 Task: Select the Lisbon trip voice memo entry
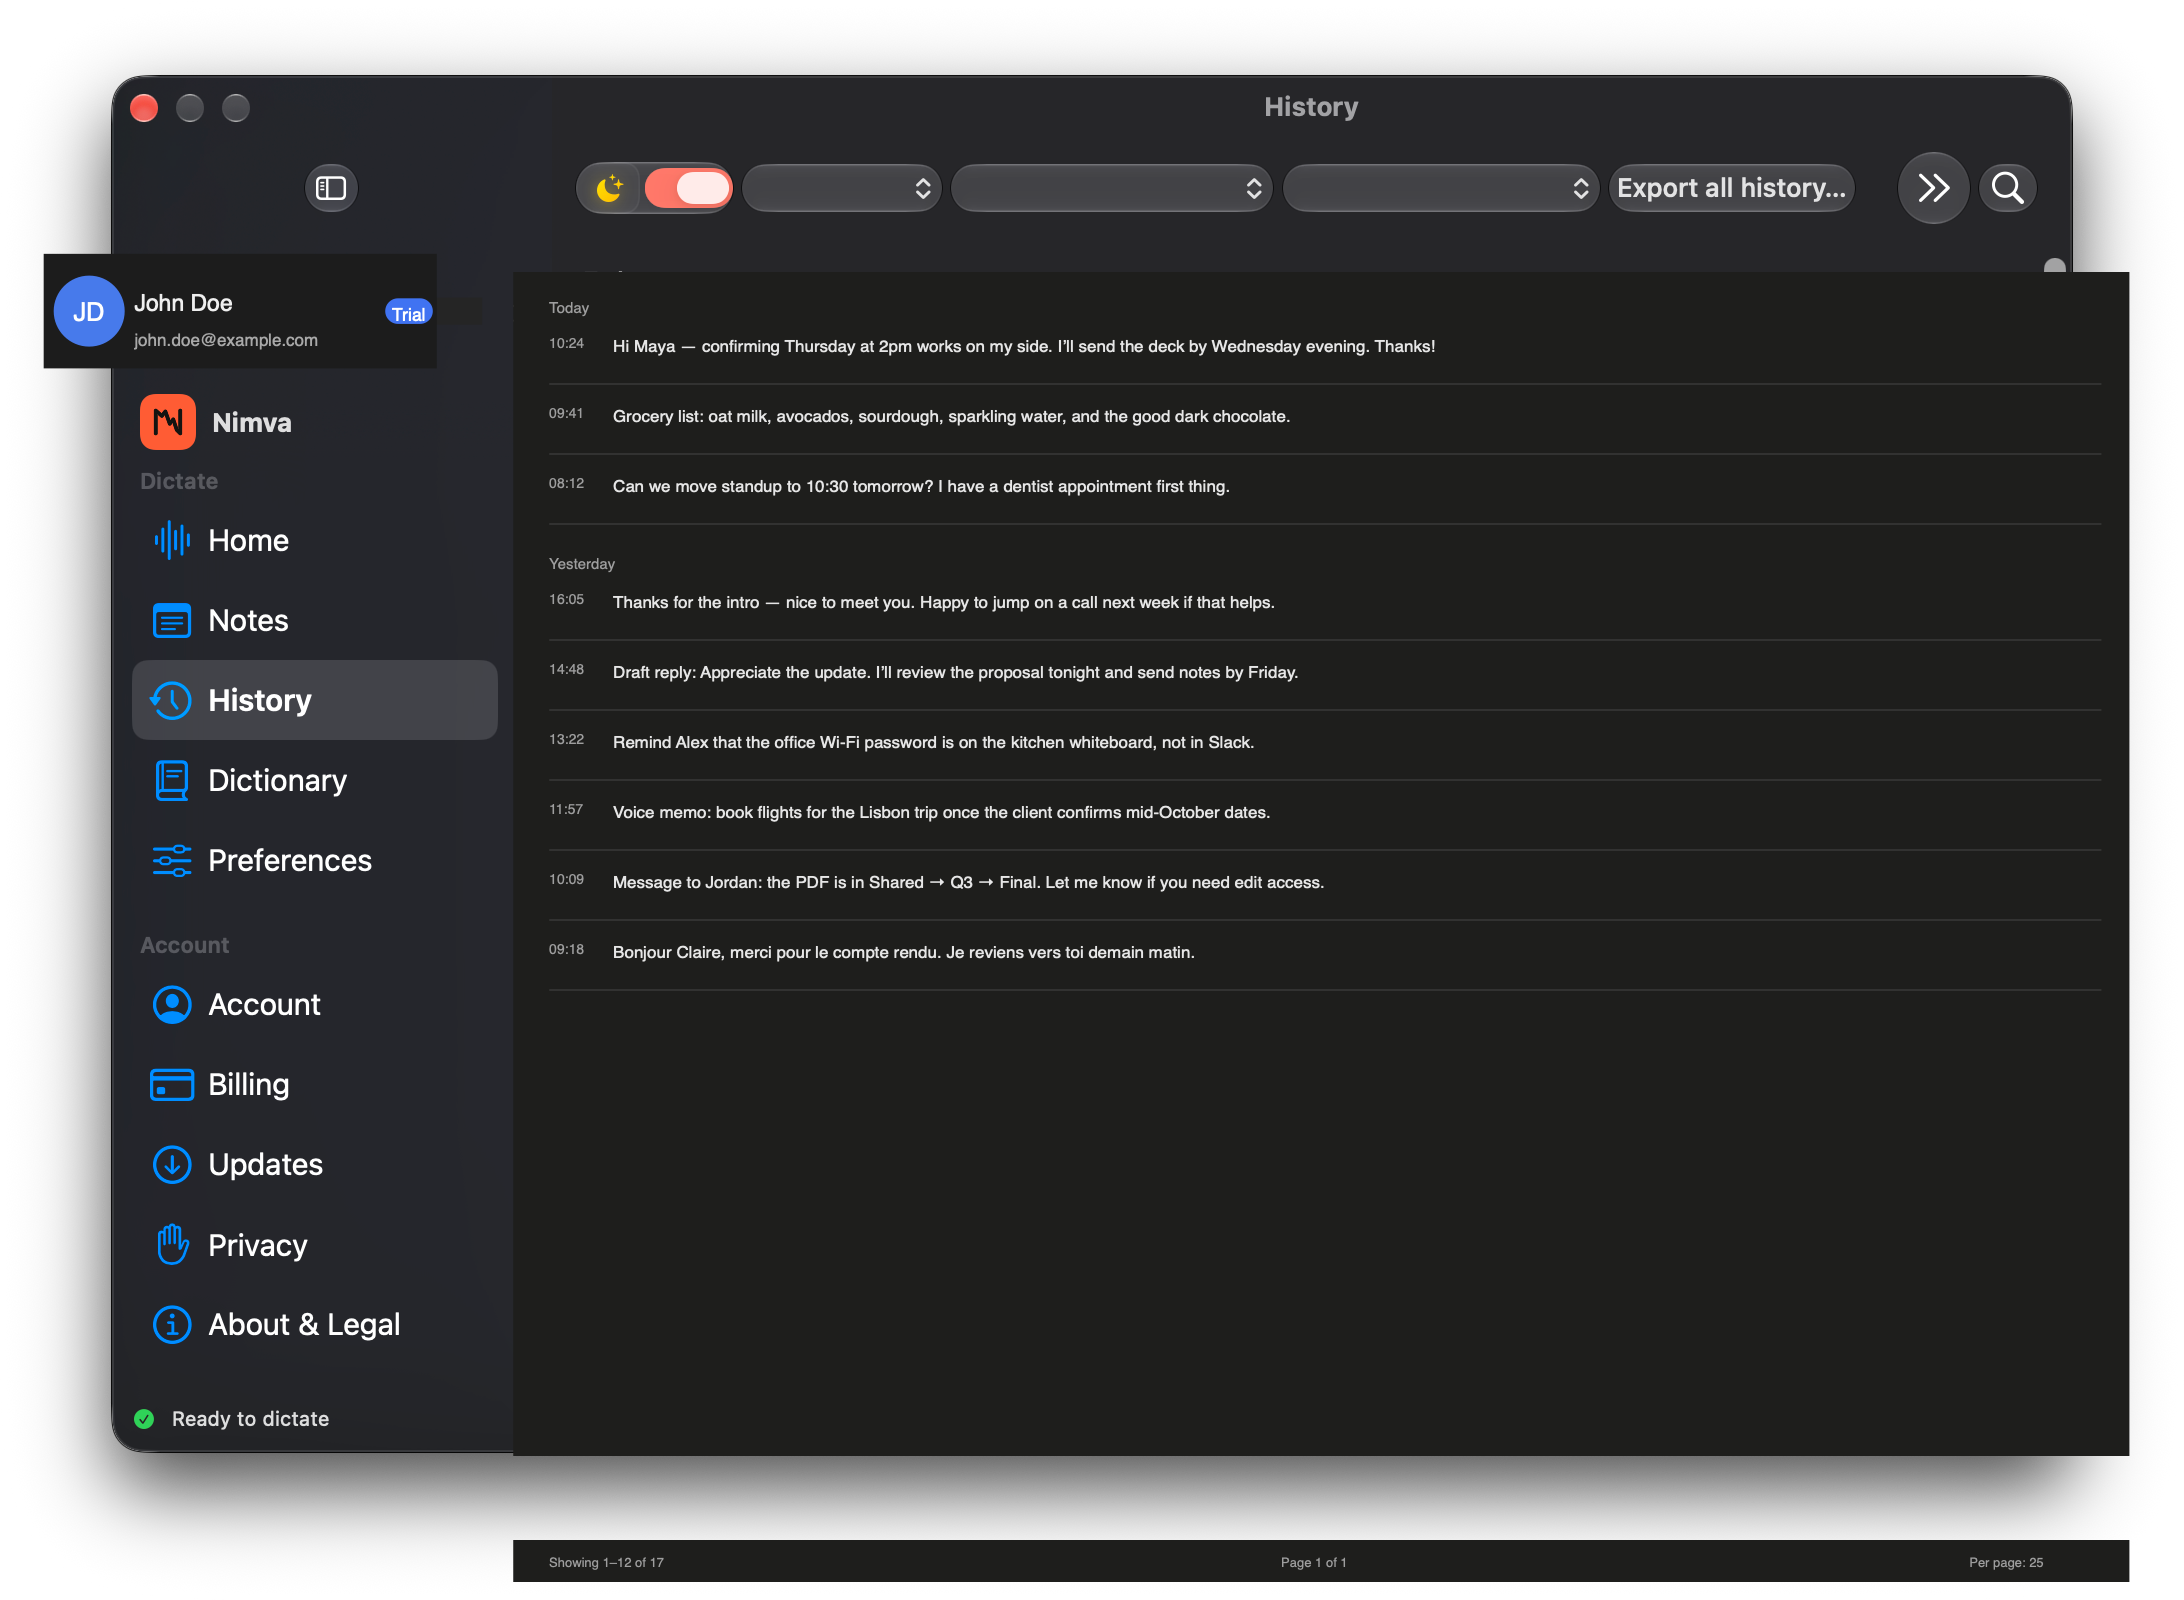coord(1325,812)
